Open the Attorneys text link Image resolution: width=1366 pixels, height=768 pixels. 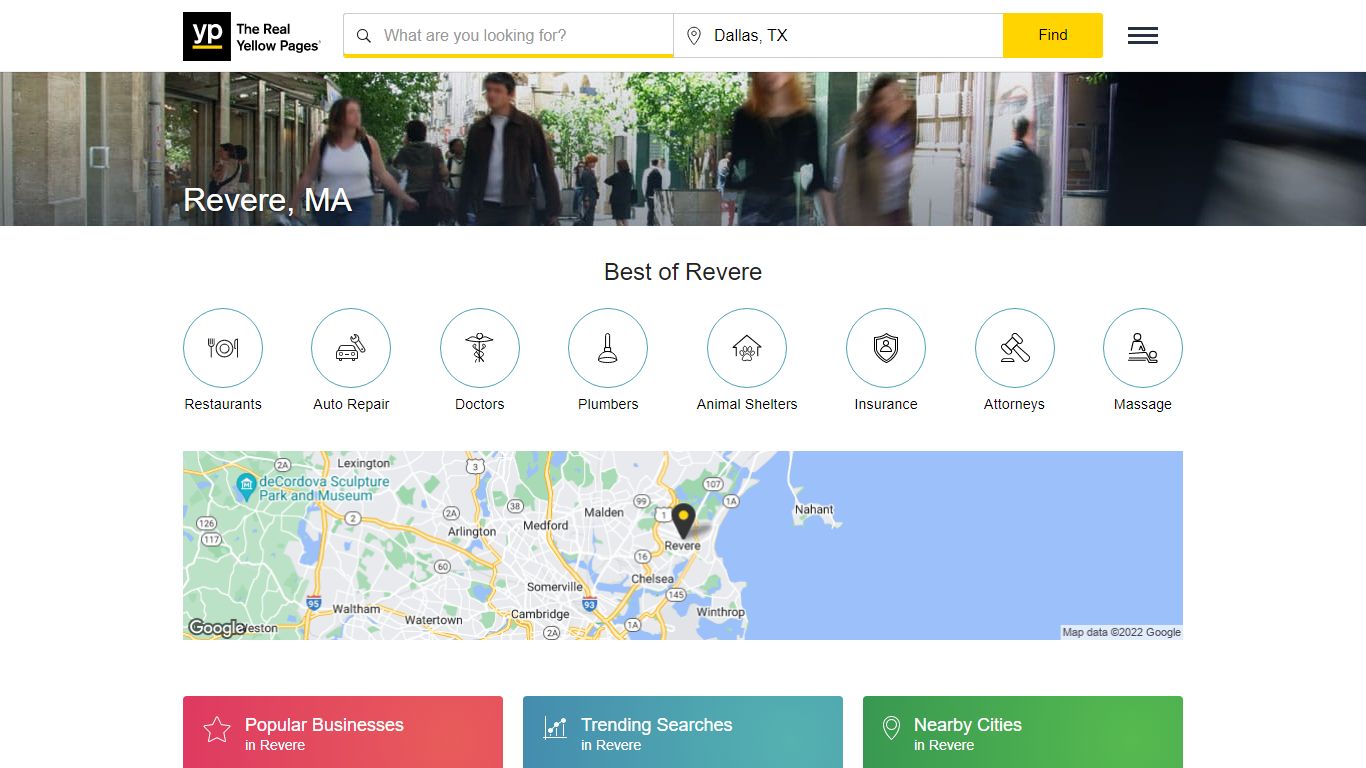pos(1014,404)
